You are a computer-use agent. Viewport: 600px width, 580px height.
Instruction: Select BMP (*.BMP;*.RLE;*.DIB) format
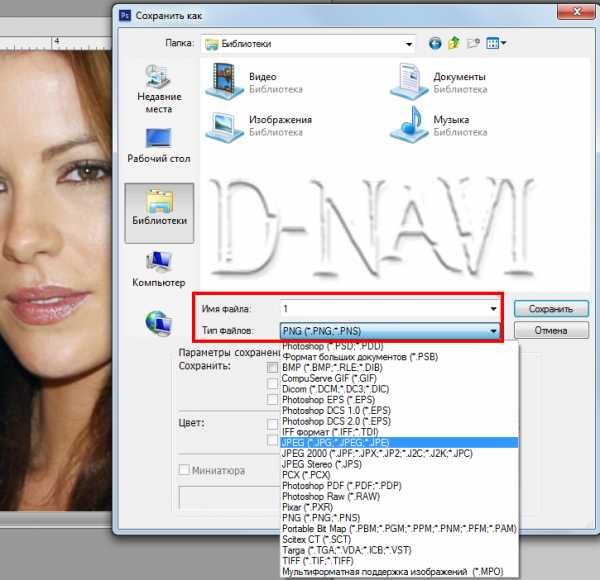(399, 367)
